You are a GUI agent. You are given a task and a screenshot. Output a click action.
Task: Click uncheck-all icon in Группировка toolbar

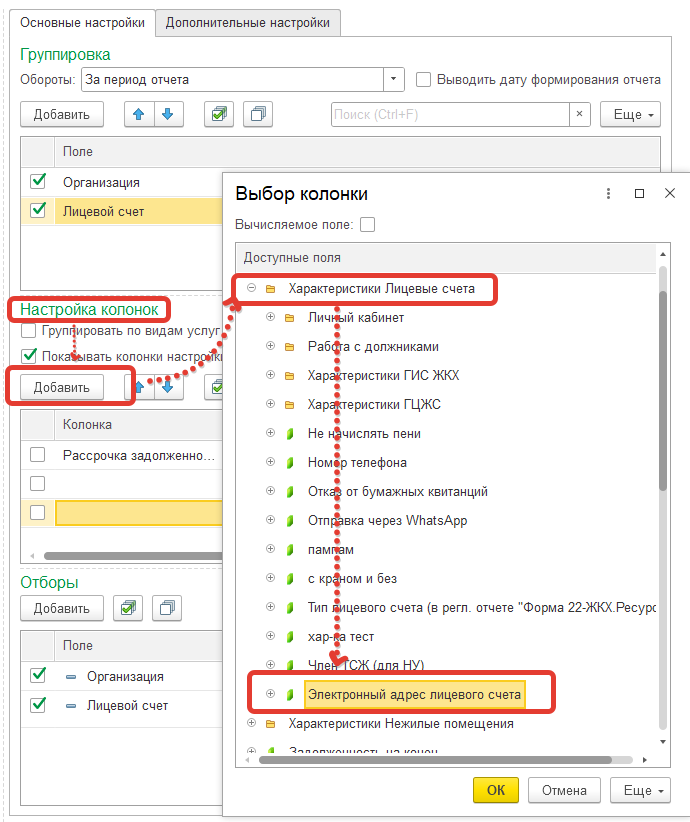coord(257,114)
